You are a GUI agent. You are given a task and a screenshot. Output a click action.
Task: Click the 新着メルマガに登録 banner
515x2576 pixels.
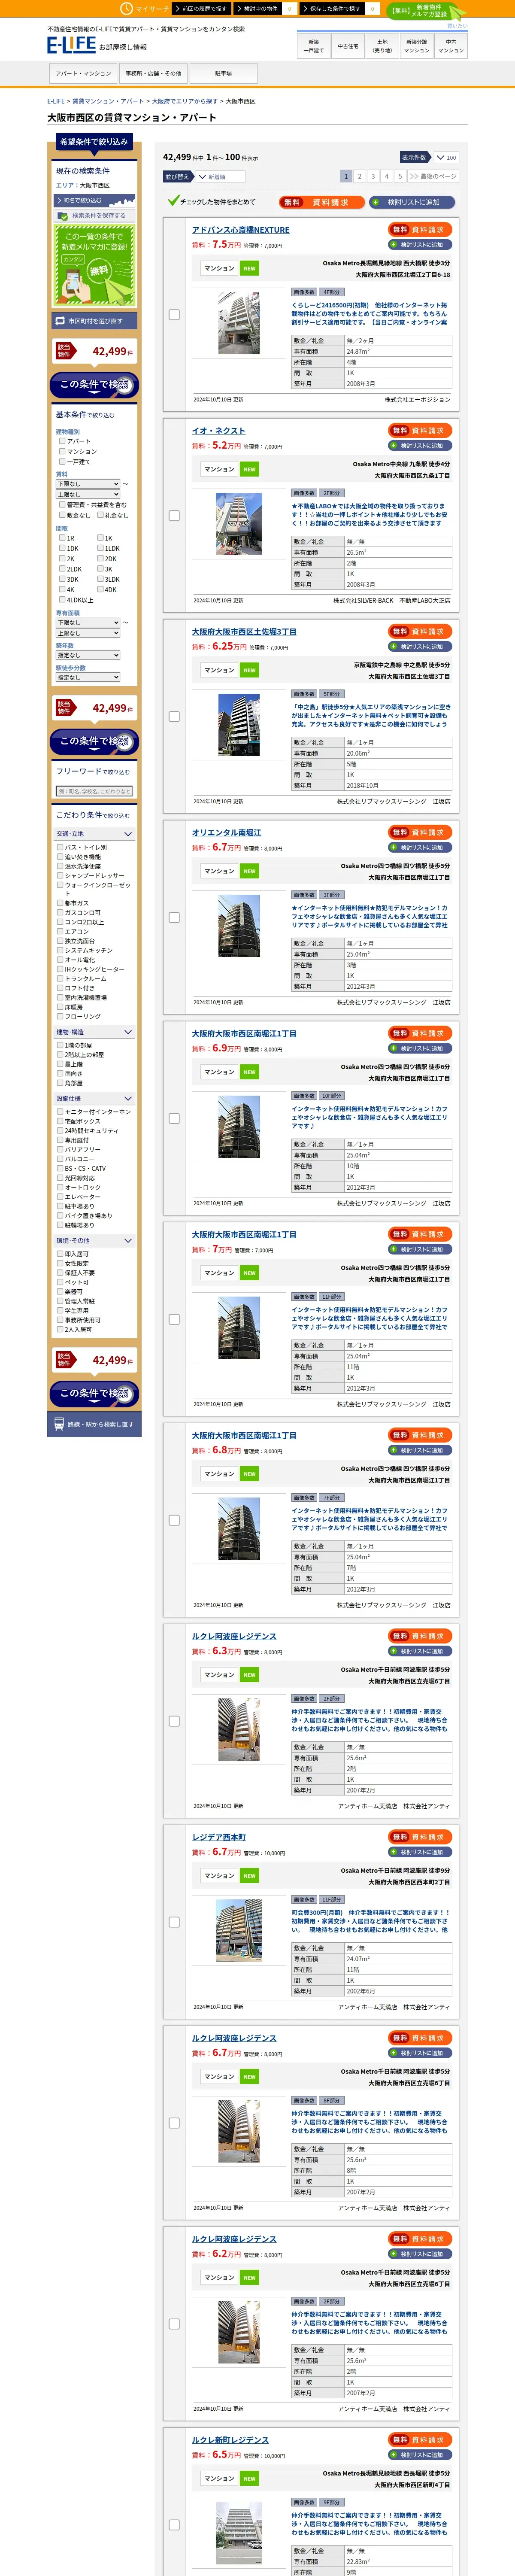94,265
